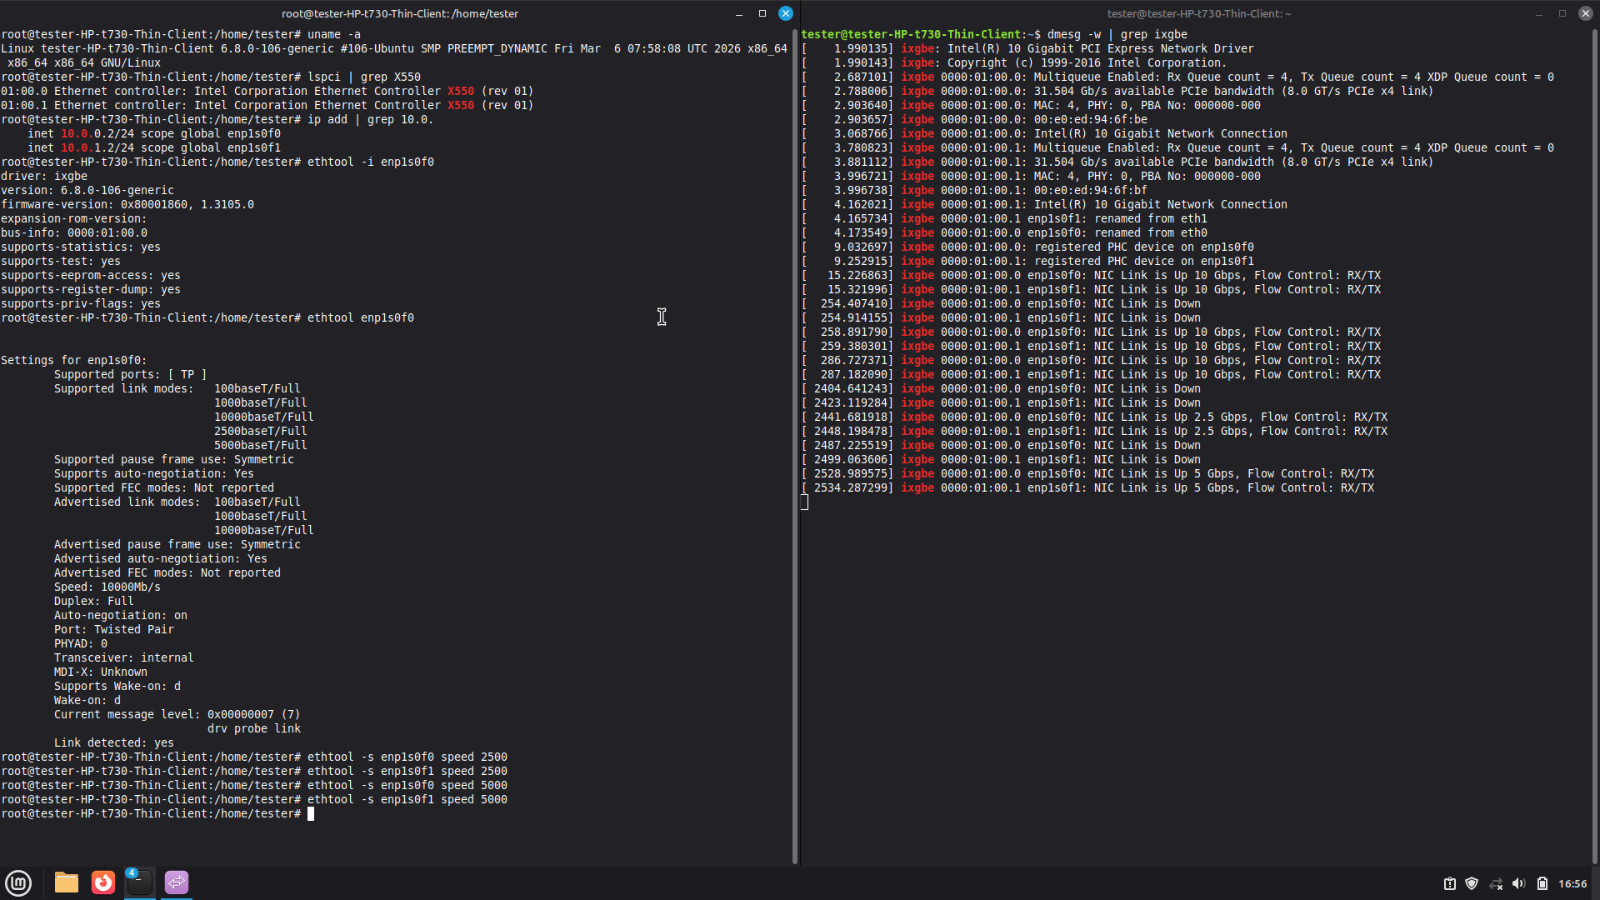The image size is (1600, 900).
Task: Click the clipboard notification tray icon
Action: tap(1449, 883)
